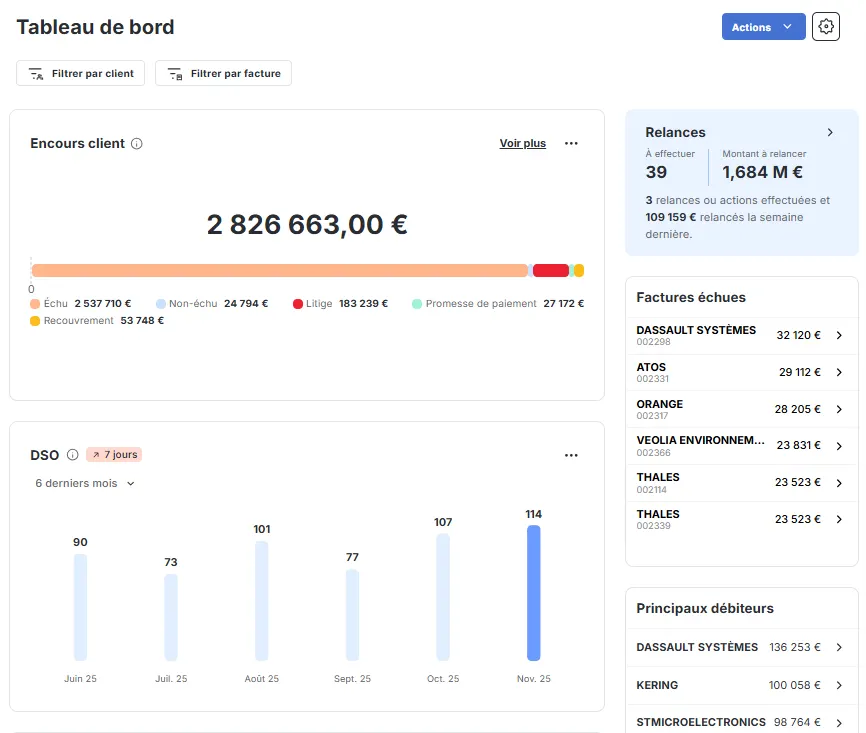Image resolution: width=866 pixels, height=733 pixels.
Task: Expand the THALES invoice 002114 entry
Action: 840,482
